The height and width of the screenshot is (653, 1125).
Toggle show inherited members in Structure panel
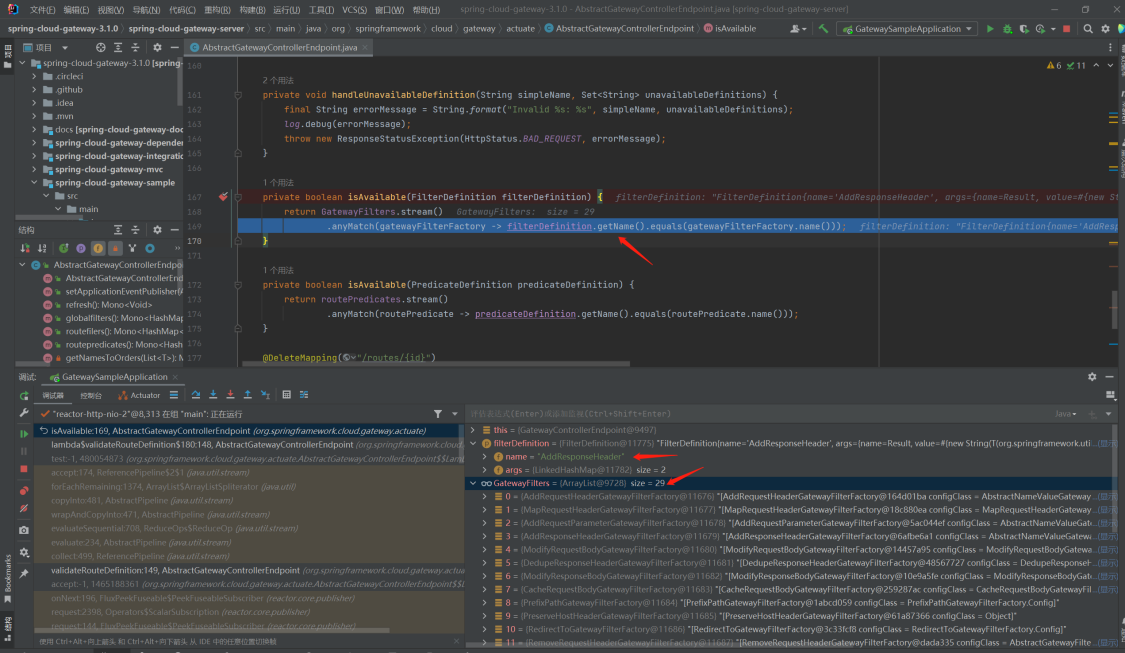tap(63, 248)
